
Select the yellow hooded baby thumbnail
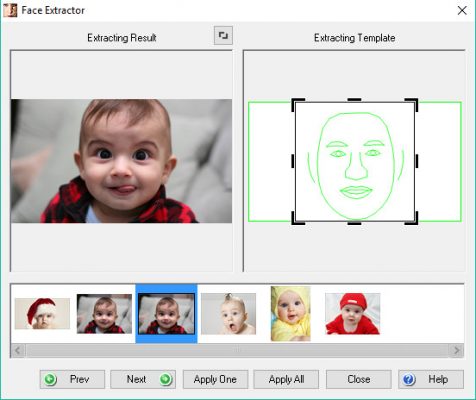pyautogui.click(x=291, y=314)
